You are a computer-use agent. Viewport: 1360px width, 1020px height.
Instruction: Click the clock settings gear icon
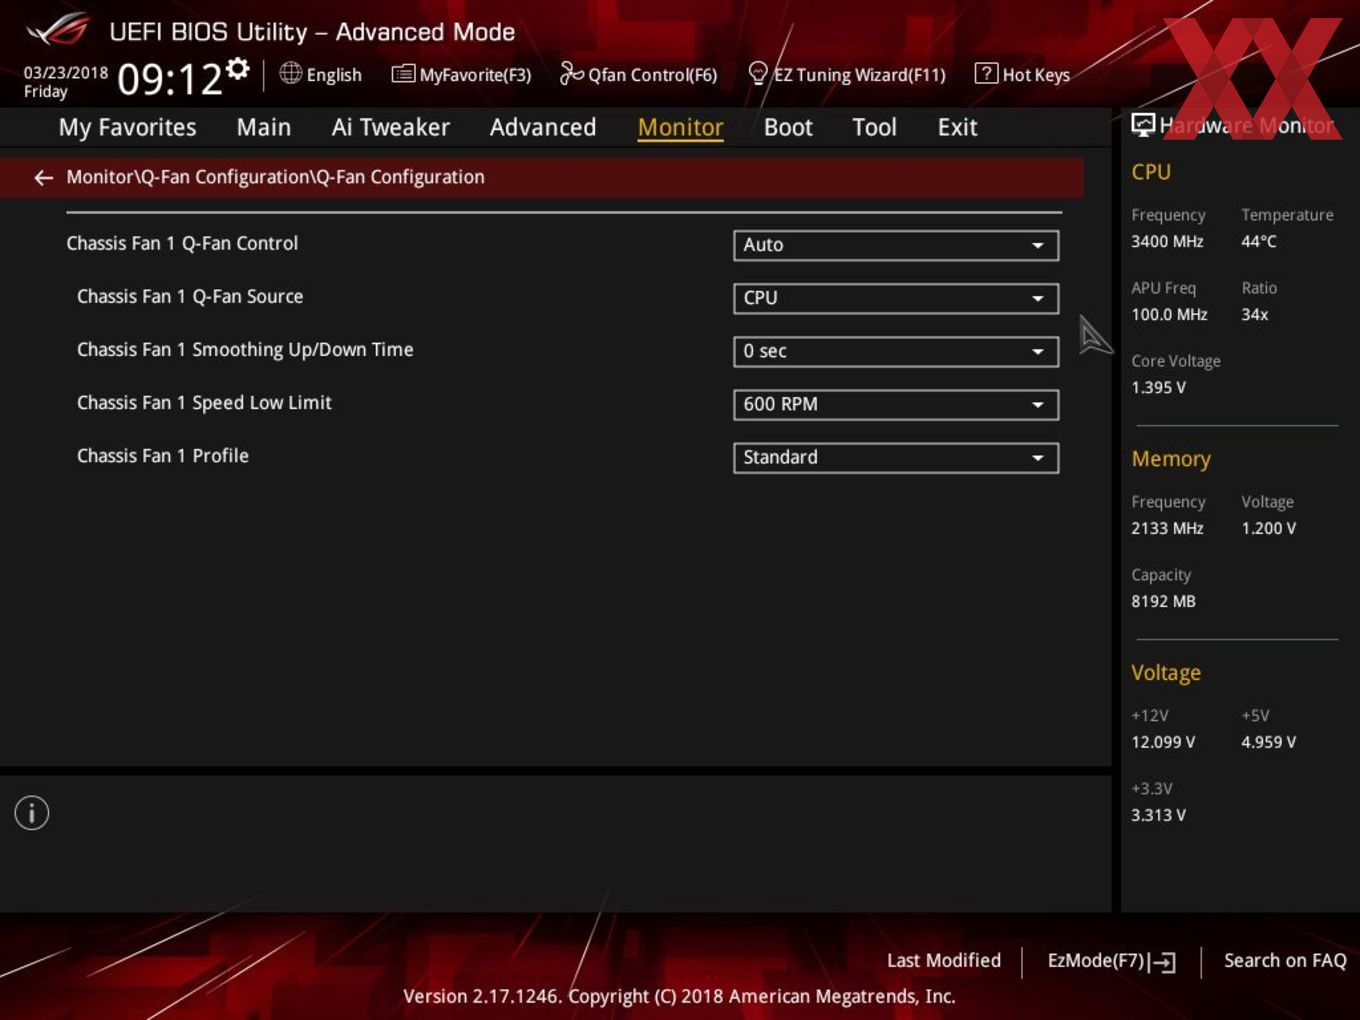[238, 68]
